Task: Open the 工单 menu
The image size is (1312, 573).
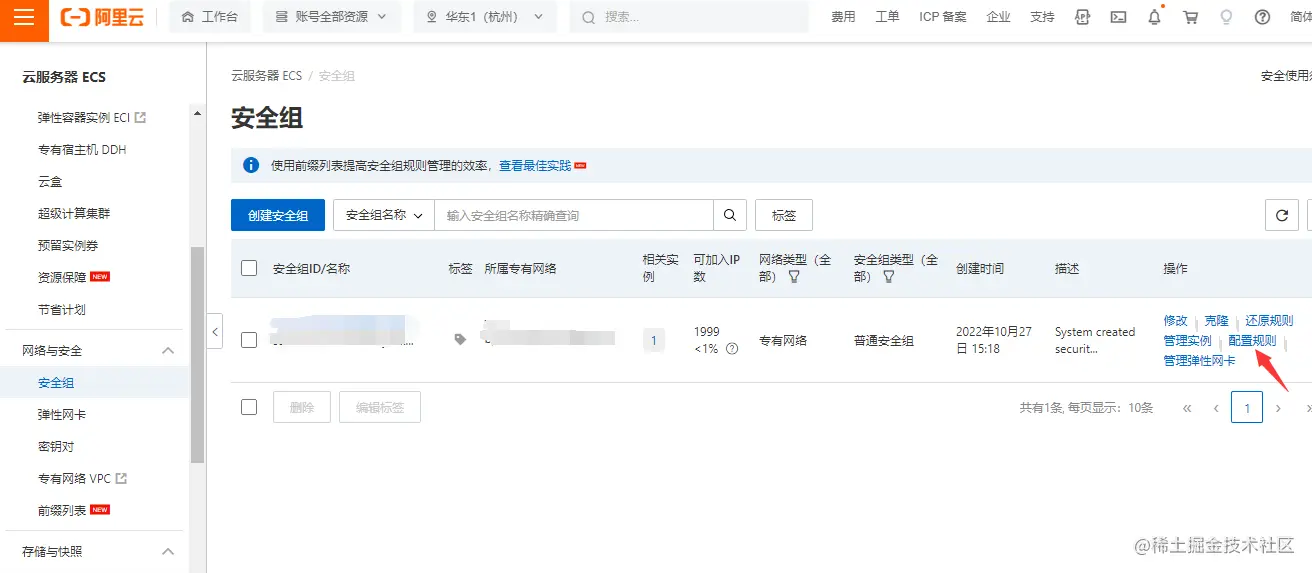Action: click(887, 17)
